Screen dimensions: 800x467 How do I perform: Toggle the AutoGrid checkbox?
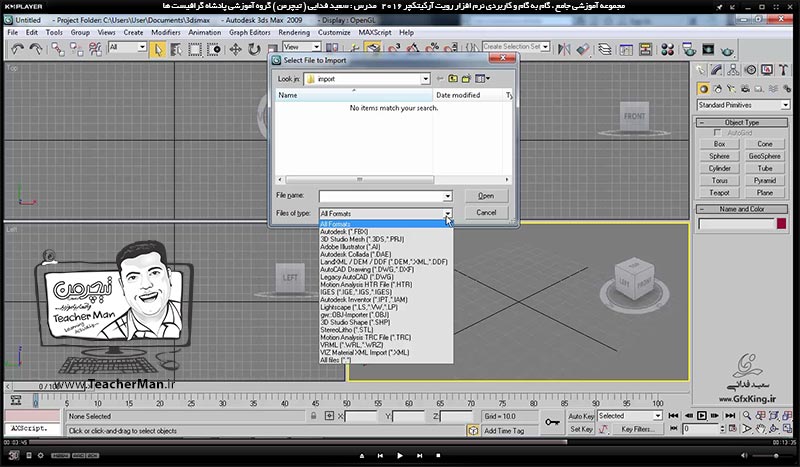pyautogui.click(x=717, y=133)
